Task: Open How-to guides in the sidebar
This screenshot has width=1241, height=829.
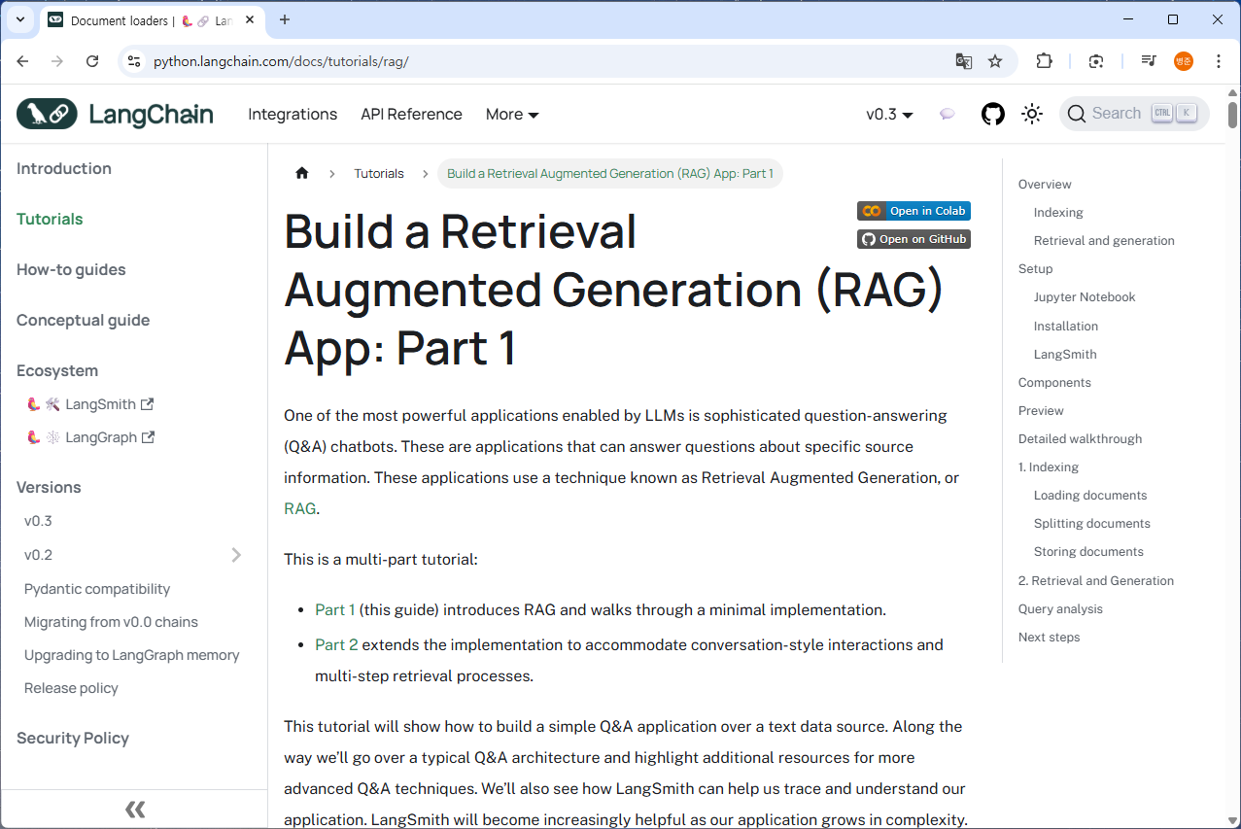Action: [71, 269]
